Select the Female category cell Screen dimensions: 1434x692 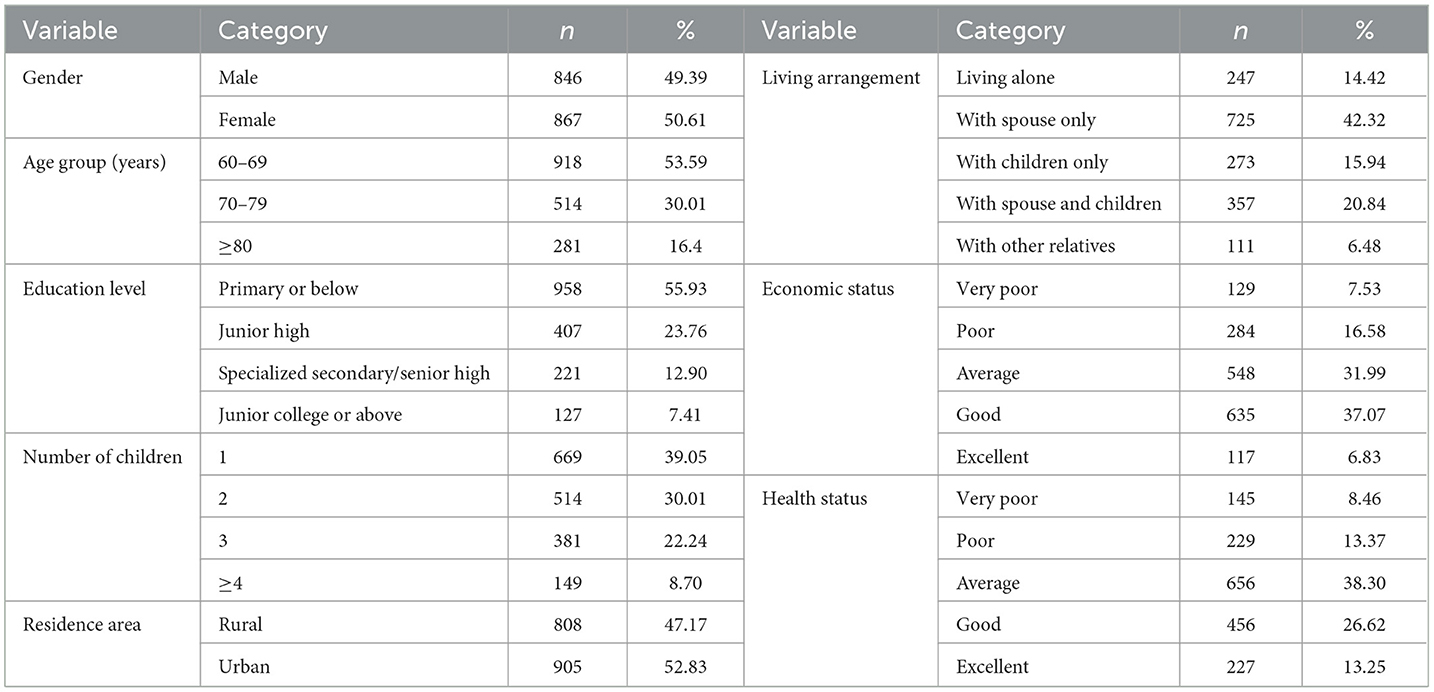(247, 119)
